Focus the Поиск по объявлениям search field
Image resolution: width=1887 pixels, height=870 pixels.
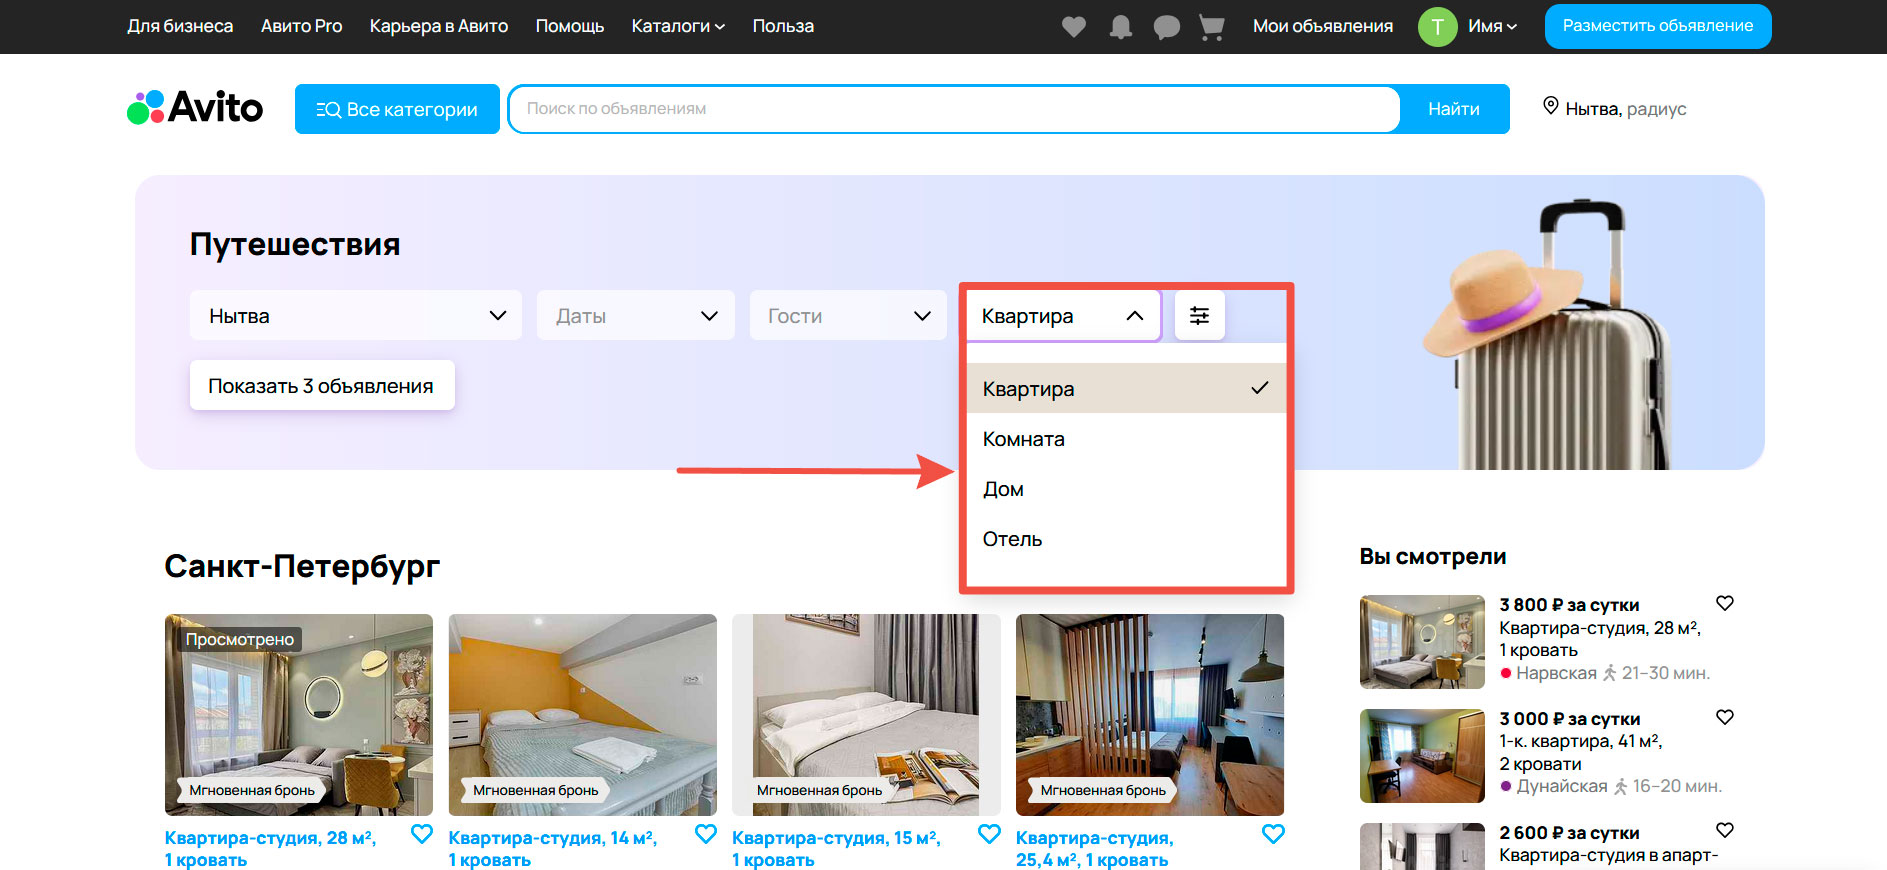[954, 109]
